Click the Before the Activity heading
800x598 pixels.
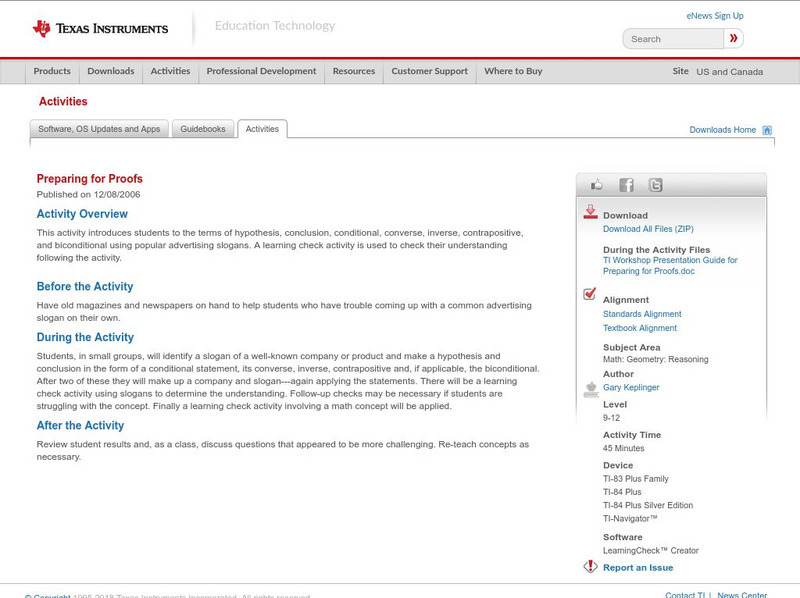pos(85,286)
